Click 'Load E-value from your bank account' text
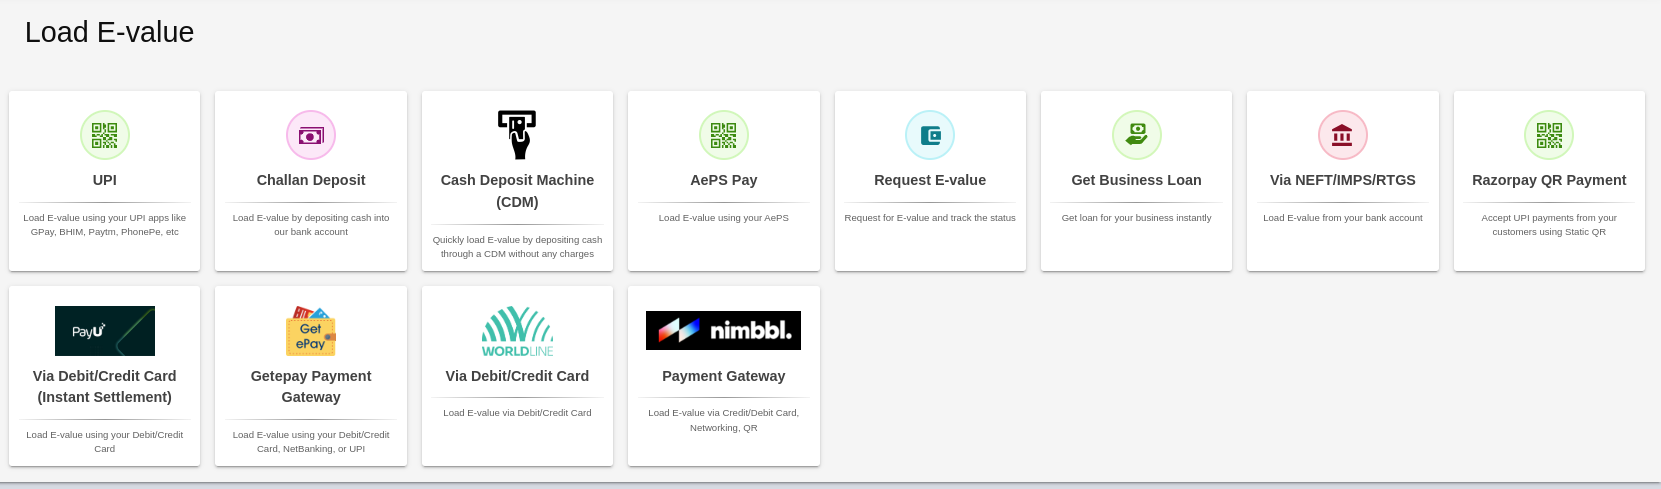 coord(1342,218)
